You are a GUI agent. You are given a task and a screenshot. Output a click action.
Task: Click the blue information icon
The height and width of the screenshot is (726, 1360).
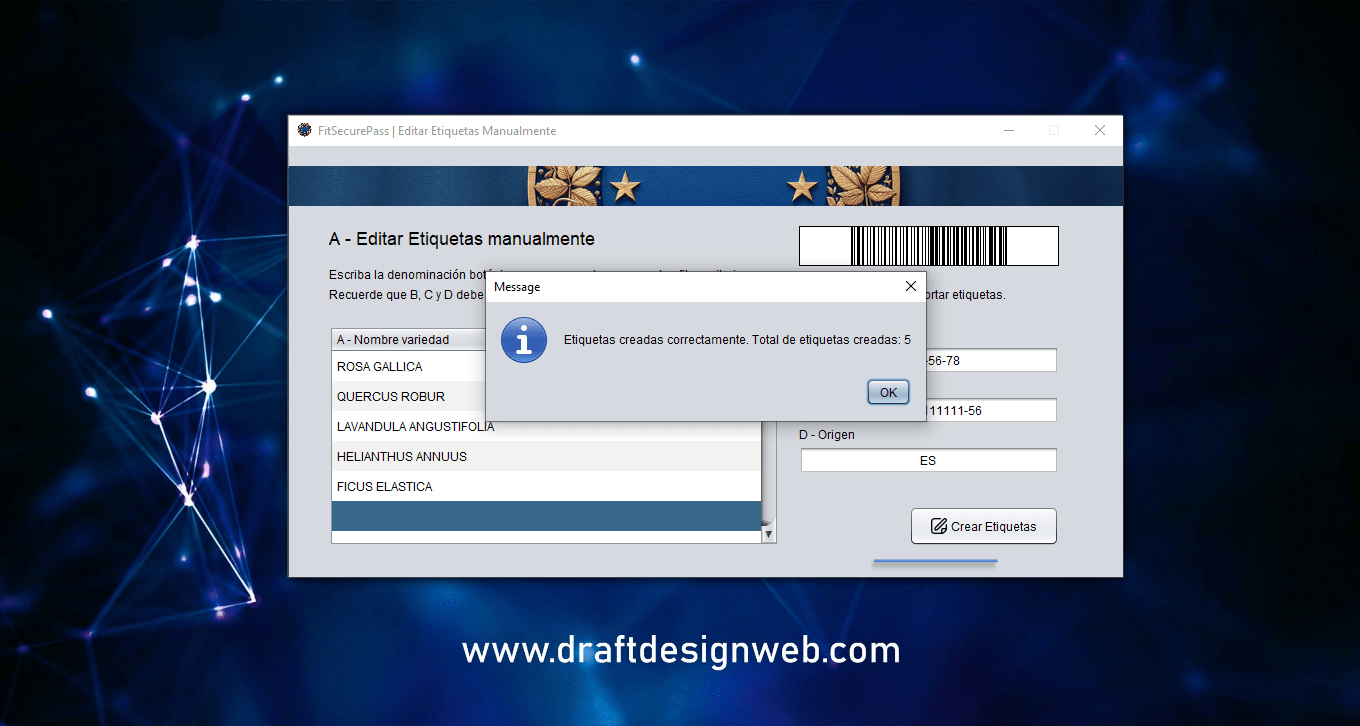523,340
